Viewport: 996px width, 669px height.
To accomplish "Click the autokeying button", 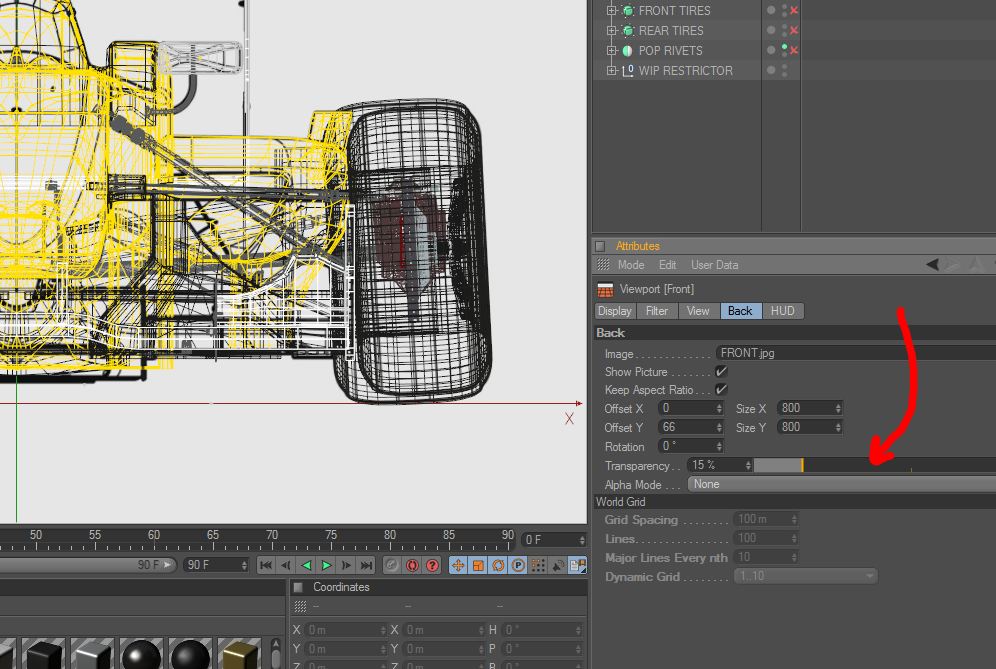I will (x=411, y=565).
